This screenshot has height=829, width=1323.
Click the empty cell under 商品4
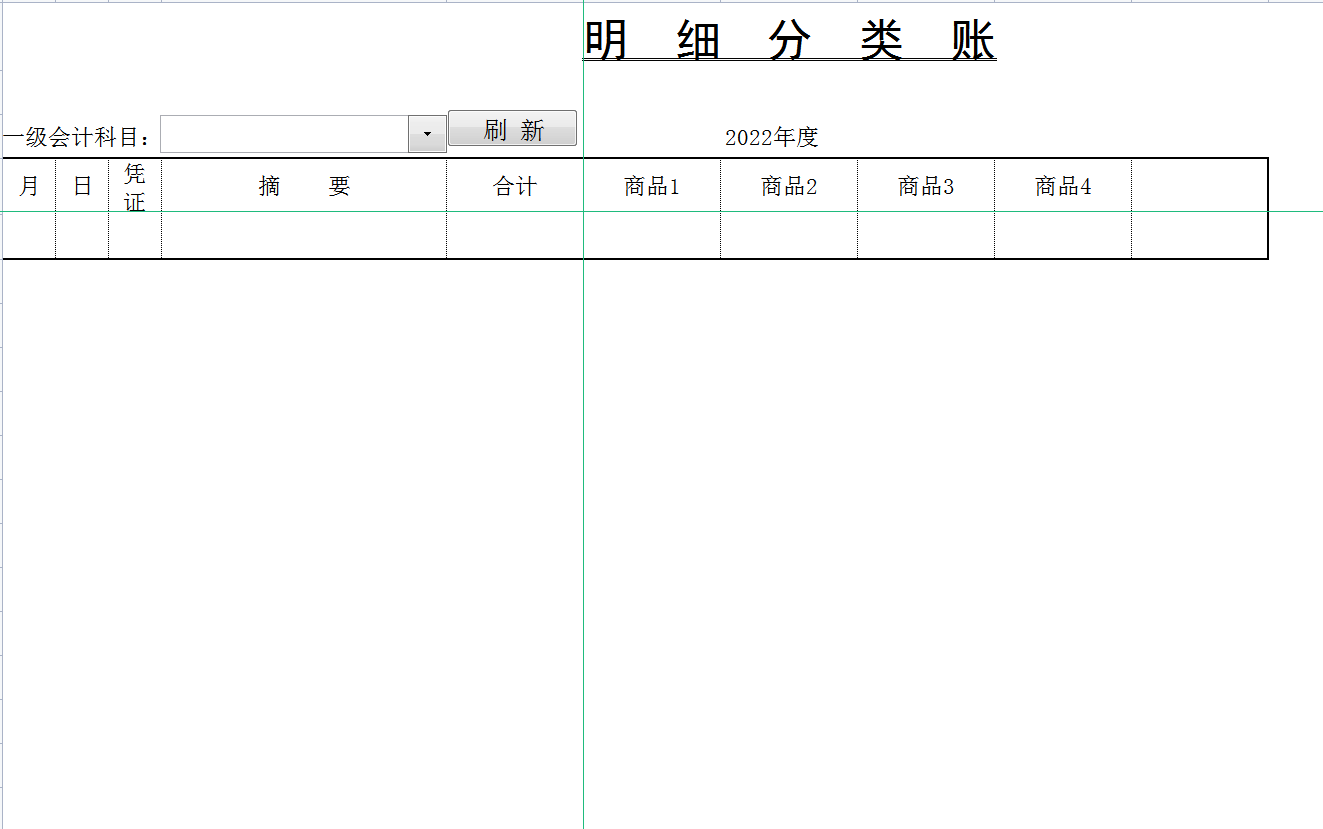click(x=1063, y=235)
